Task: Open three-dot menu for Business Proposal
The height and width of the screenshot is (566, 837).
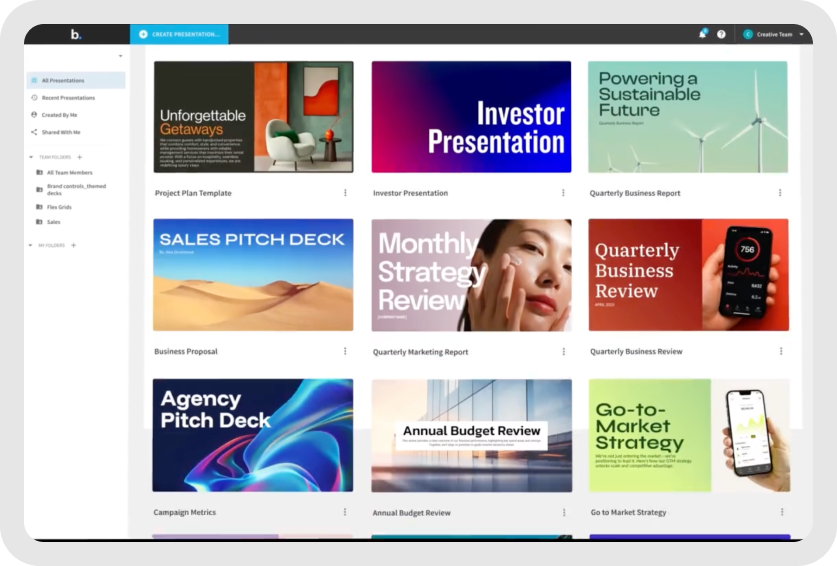Action: tap(345, 351)
